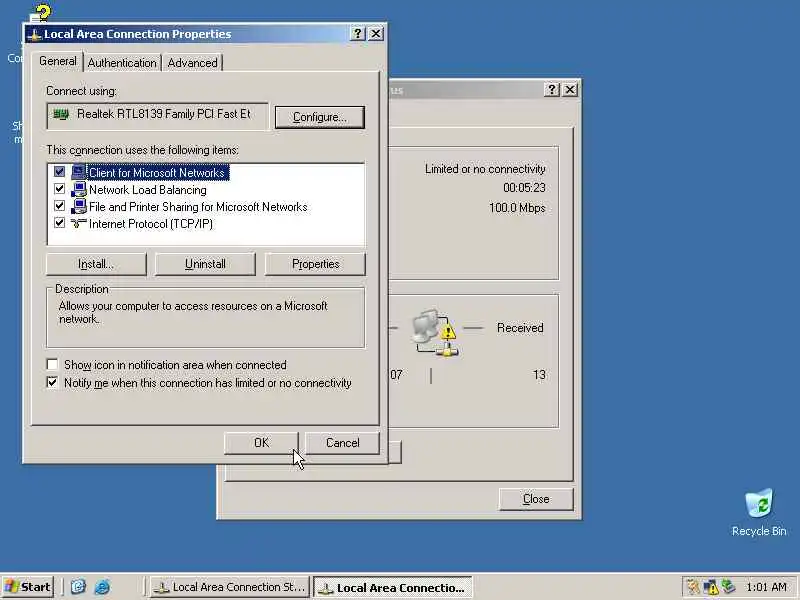This screenshot has height=600, width=800.
Task: Click the Uninstall button
Action: [x=205, y=264]
